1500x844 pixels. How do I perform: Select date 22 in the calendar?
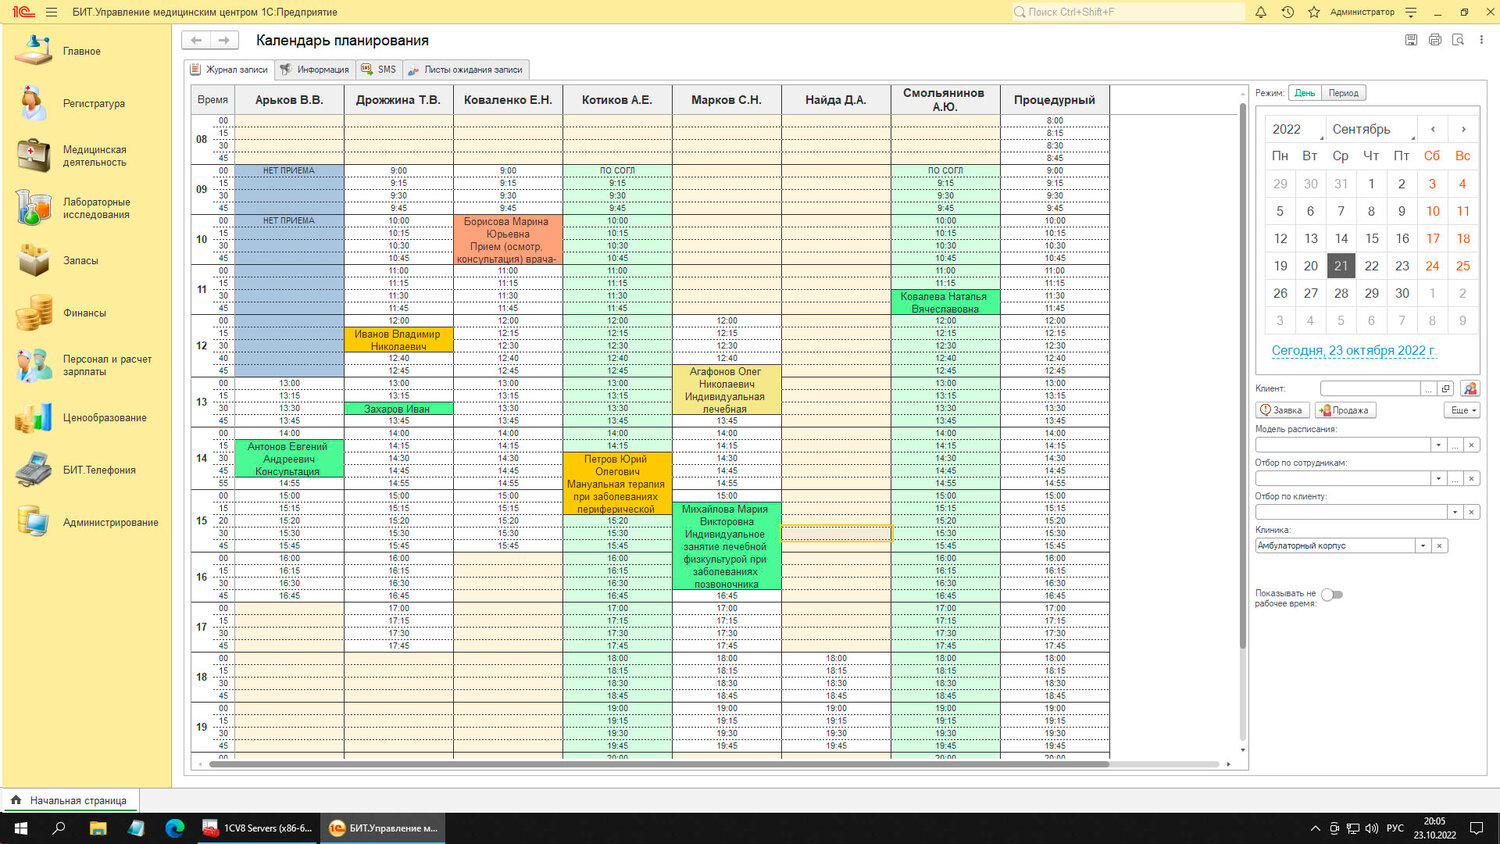[x=1371, y=266]
